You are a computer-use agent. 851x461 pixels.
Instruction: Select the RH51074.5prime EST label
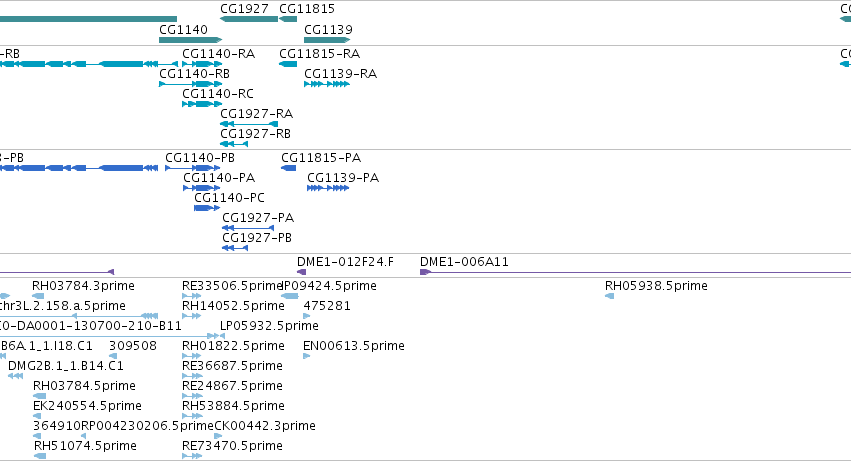click(x=85, y=446)
